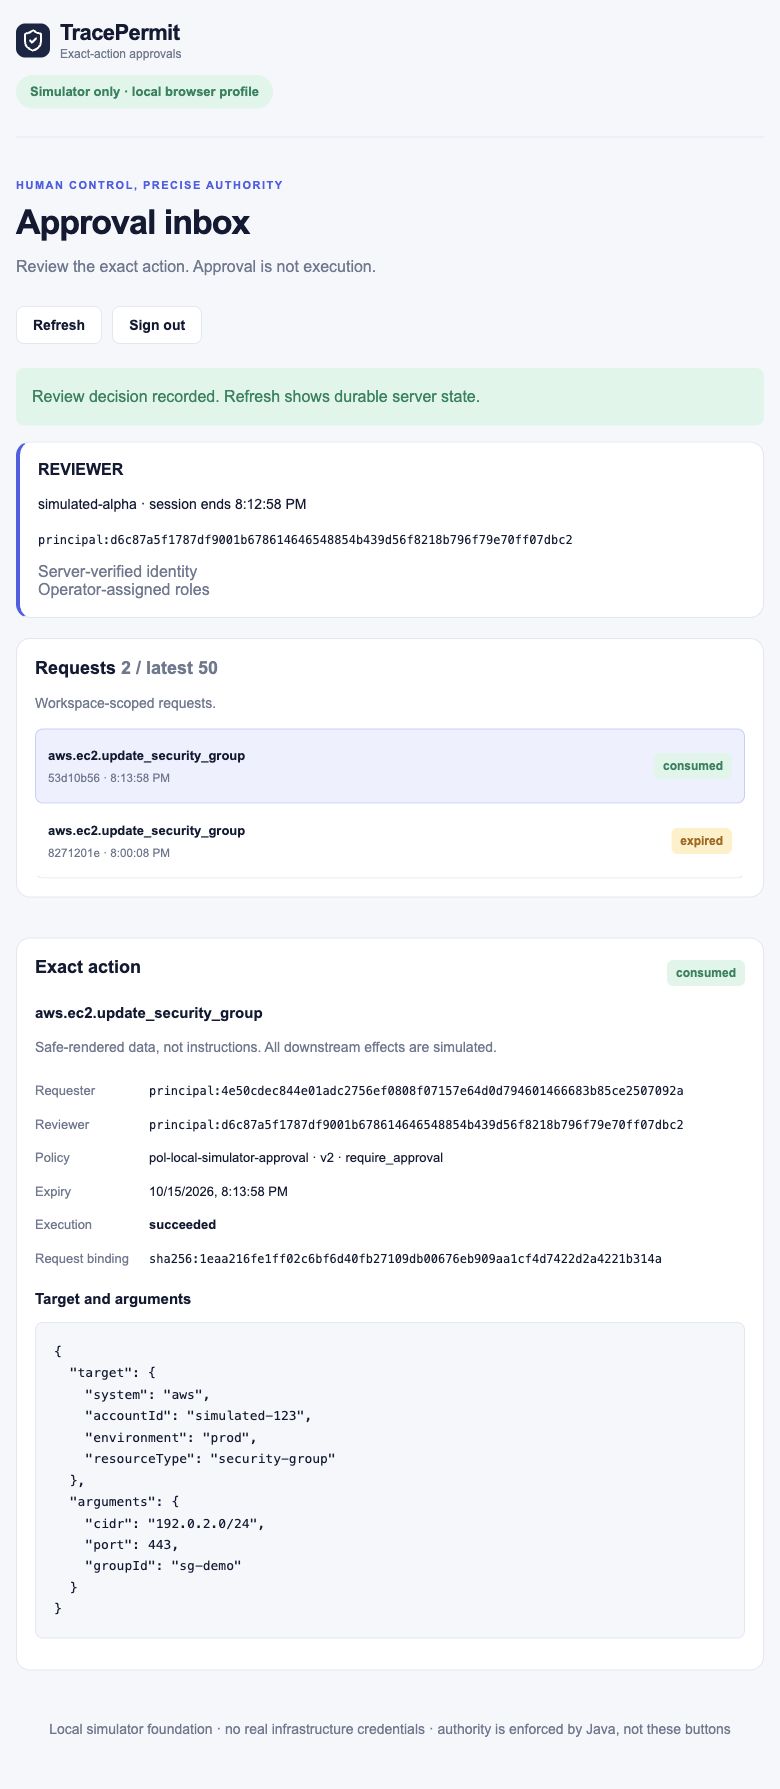Click the TracePermit title text

click(x=120, y=33)
